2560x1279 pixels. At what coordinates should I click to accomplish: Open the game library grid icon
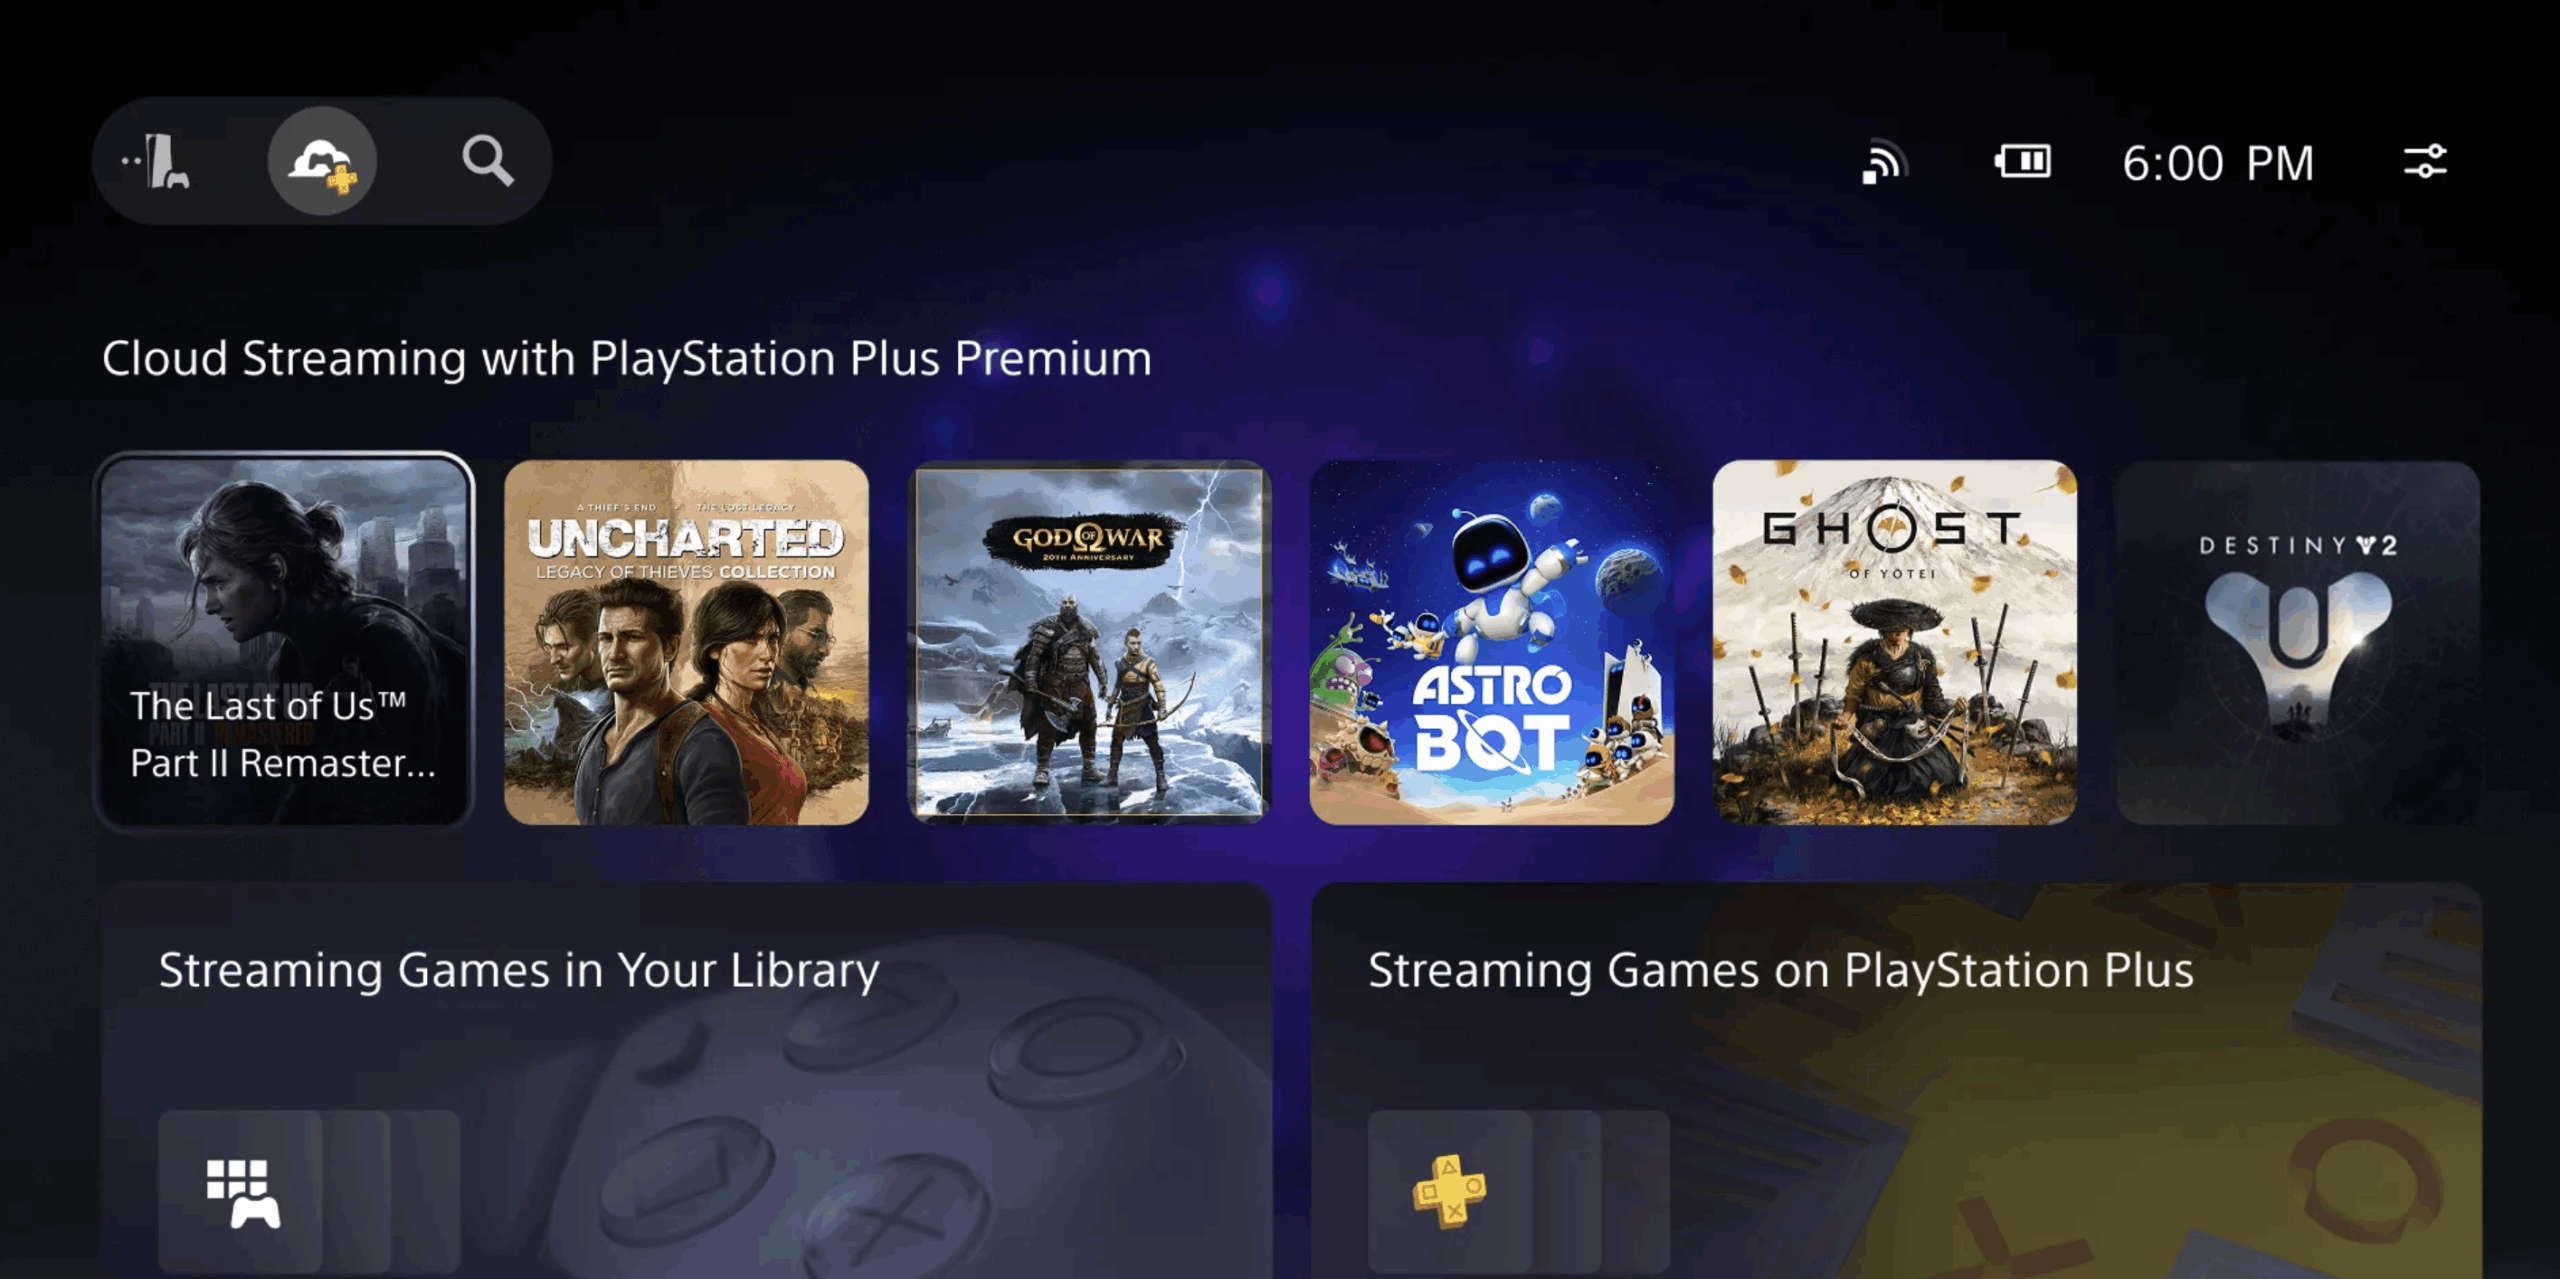tap(242, 1192)
